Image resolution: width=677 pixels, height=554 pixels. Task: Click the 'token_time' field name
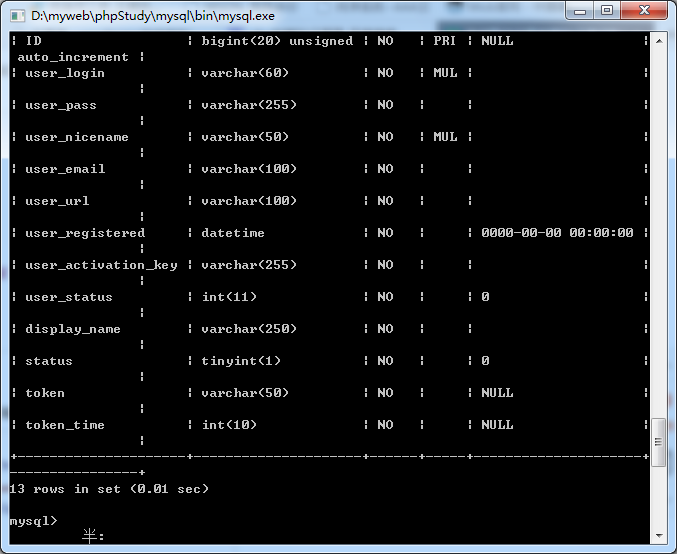[65, 425]
